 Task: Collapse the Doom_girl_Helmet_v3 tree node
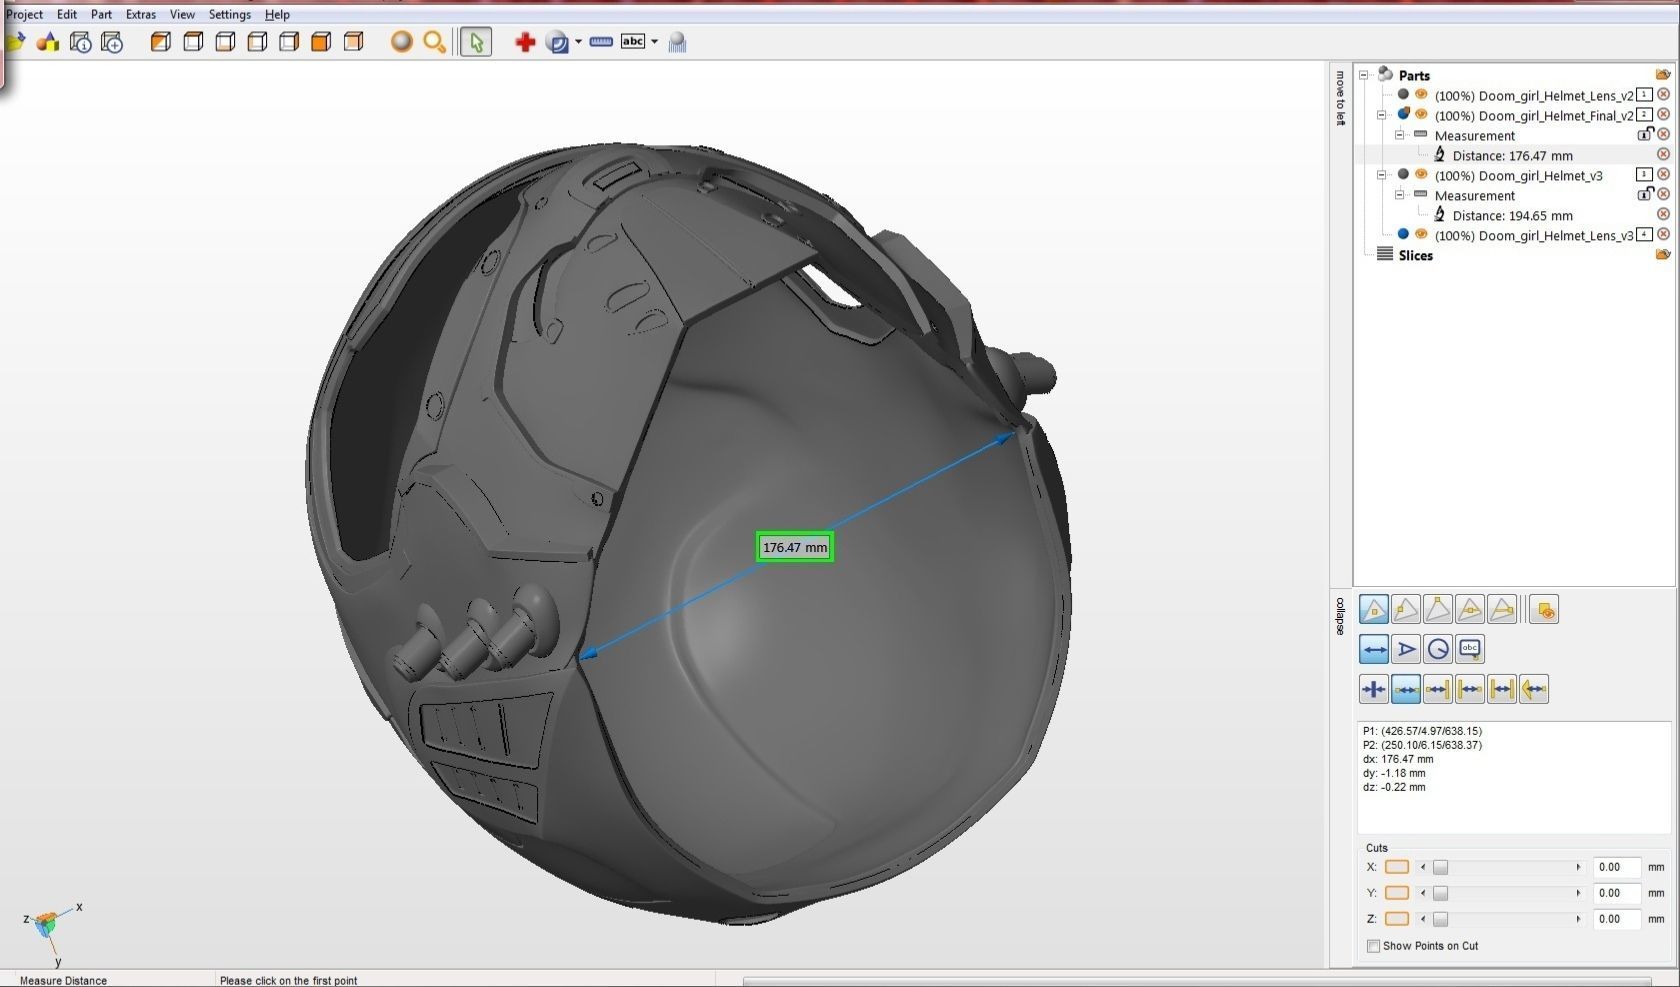(x=1381, y=175)
